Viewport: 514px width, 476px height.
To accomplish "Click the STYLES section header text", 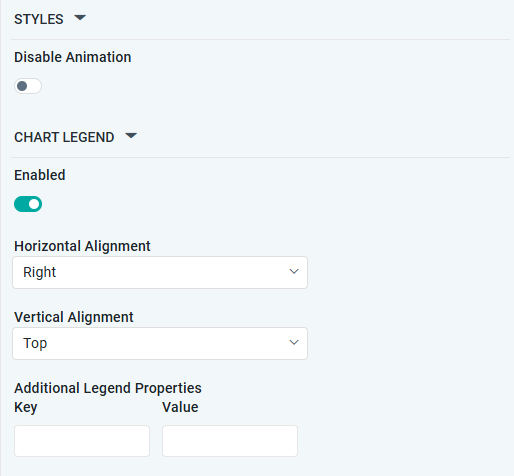I will [39, 19].
